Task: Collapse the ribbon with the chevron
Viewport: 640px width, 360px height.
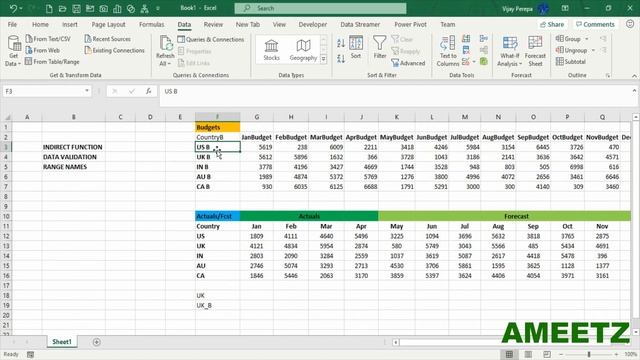Action: point(634,76)
